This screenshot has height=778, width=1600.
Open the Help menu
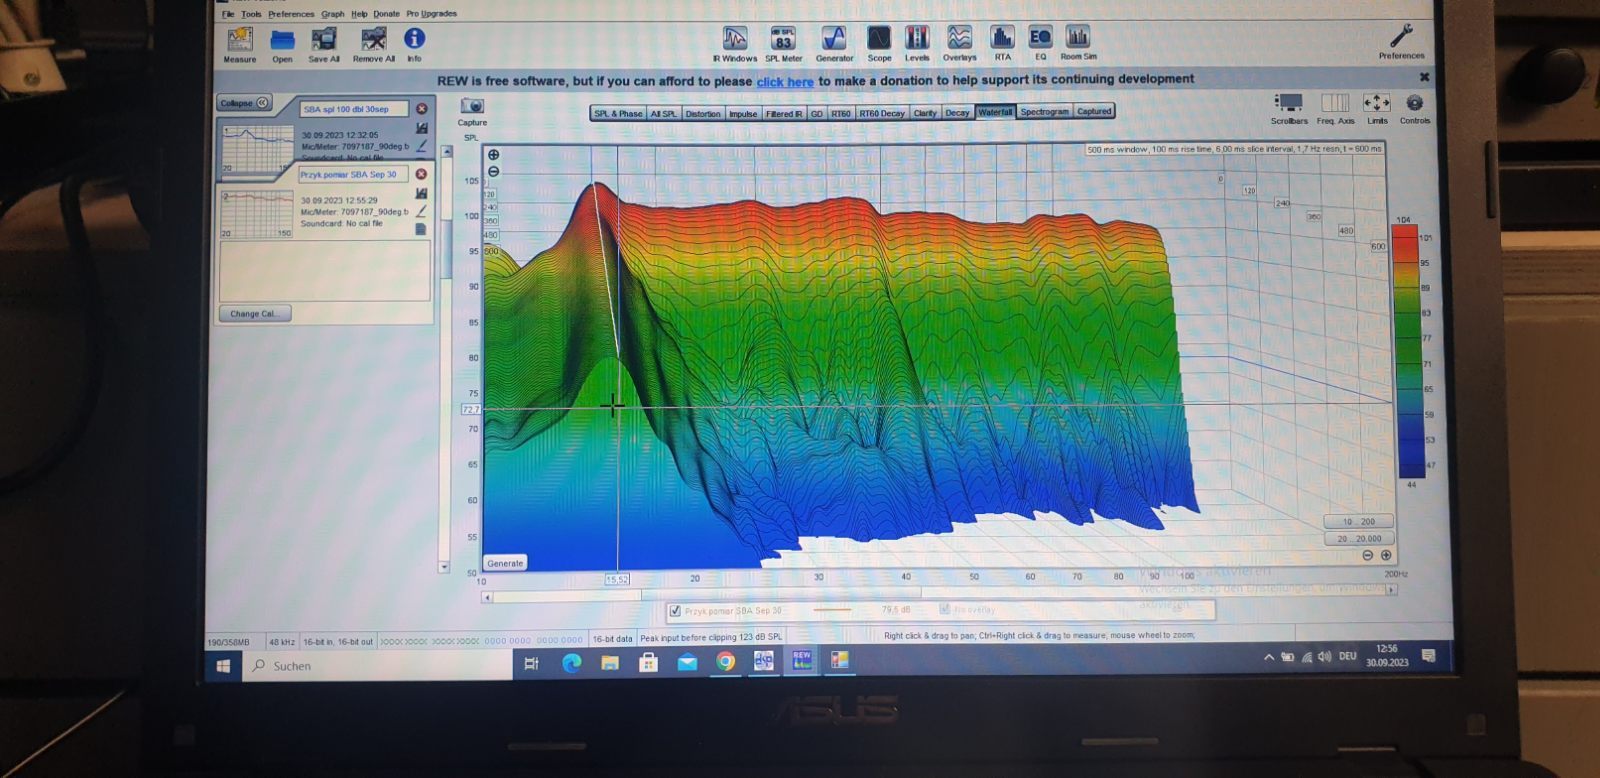[x=359, y=14]
